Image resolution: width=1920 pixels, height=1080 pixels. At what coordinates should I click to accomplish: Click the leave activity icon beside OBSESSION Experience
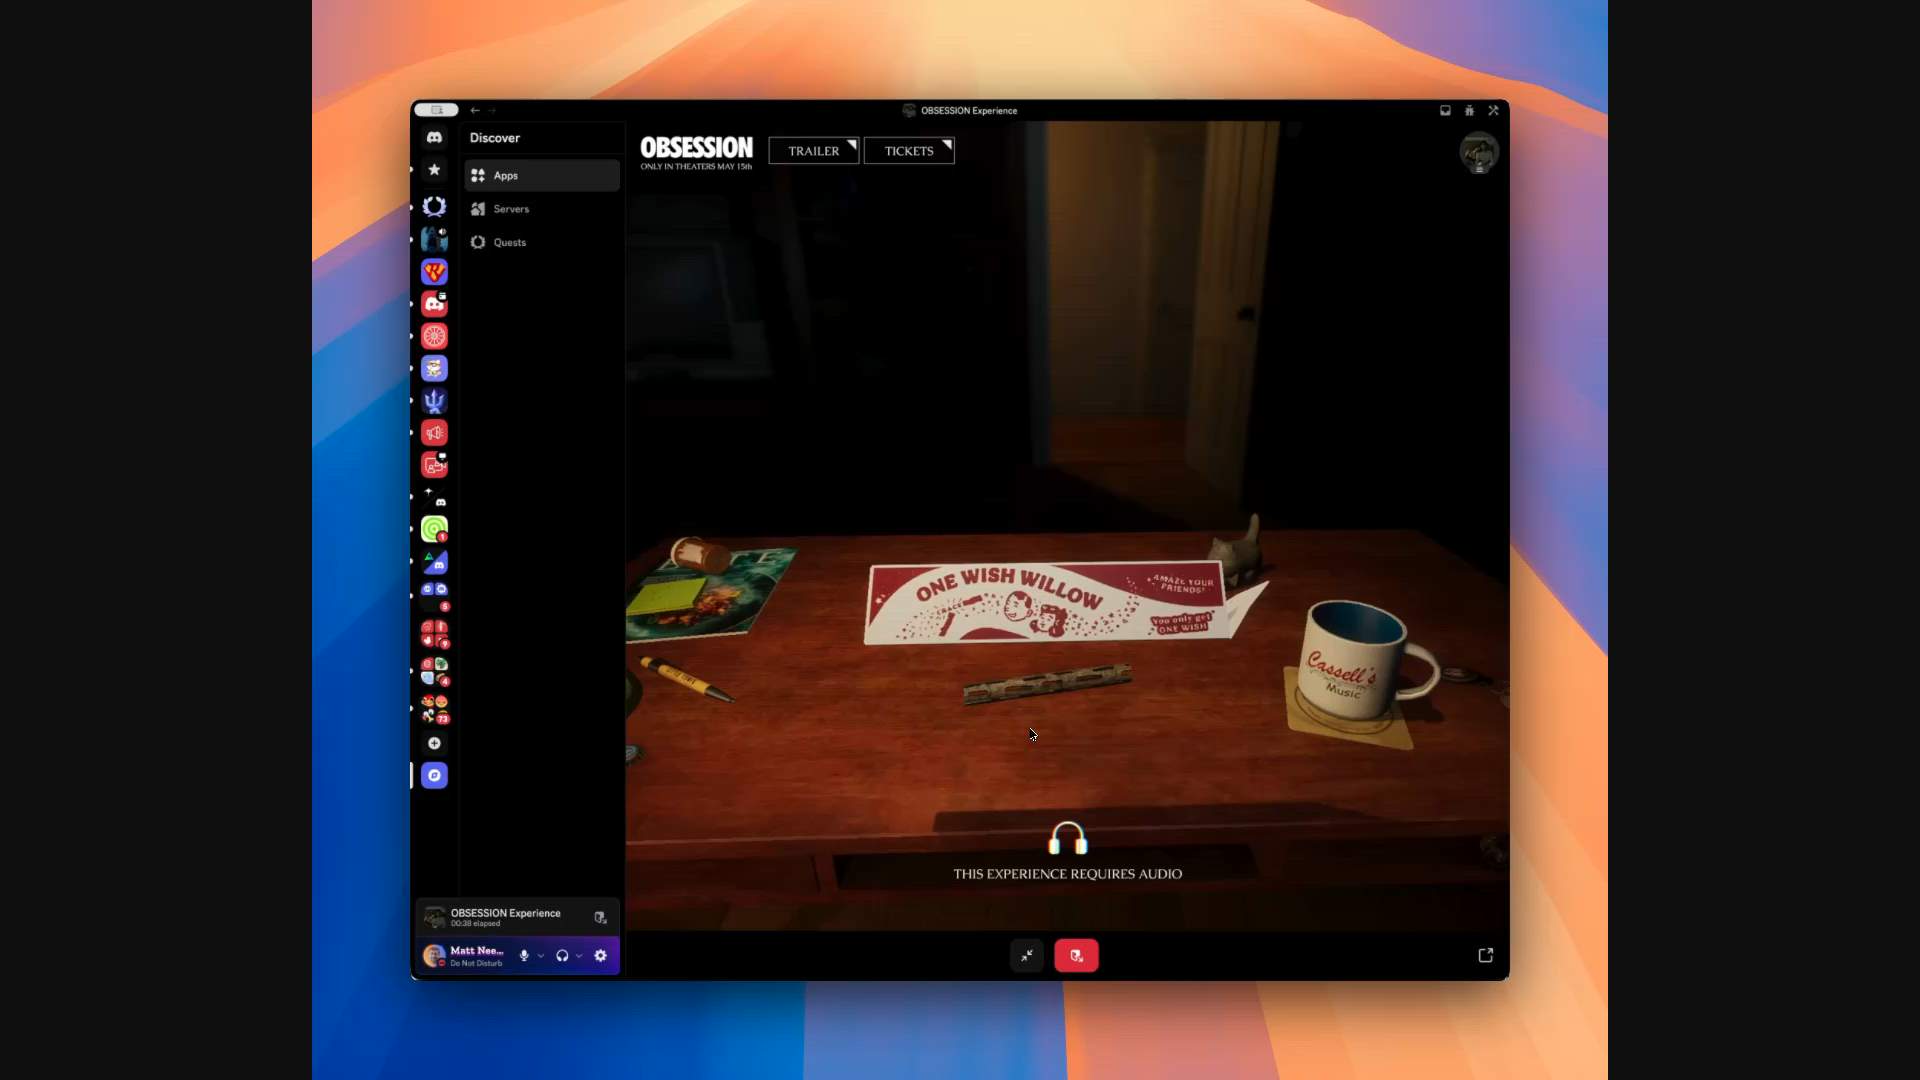(x=600, y=917)
